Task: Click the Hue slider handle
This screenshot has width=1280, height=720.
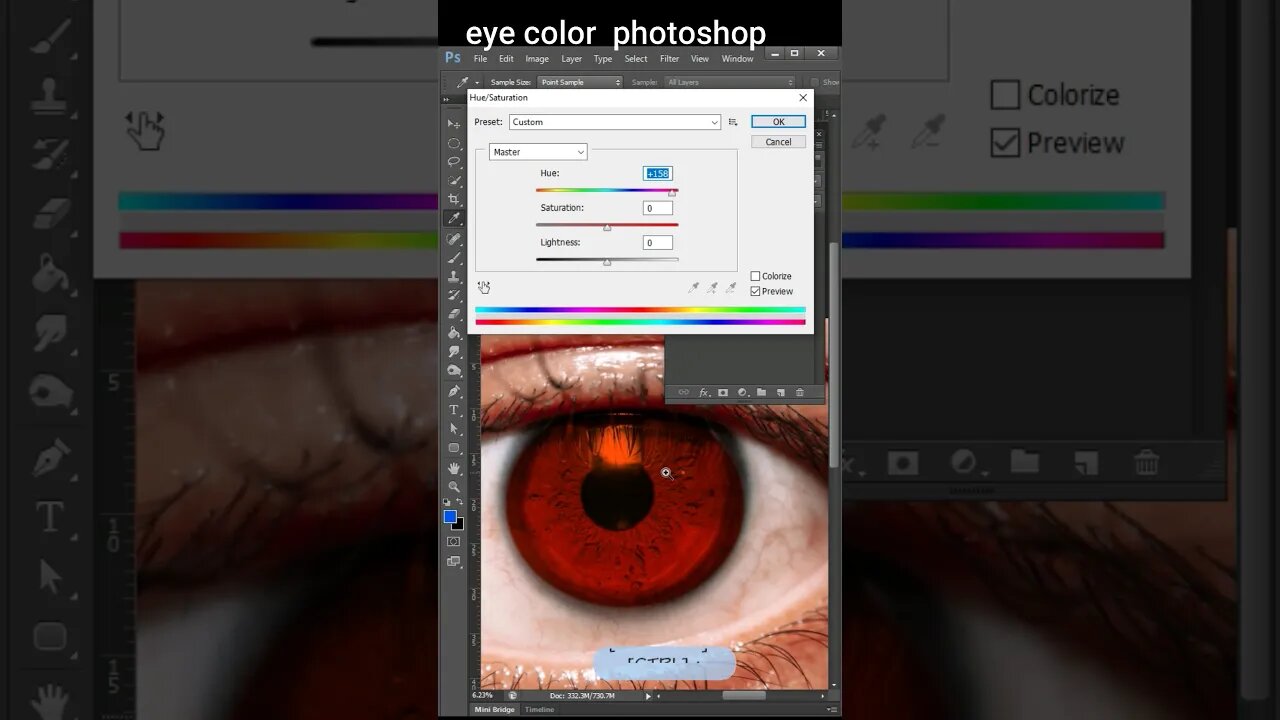Action: tap(672, 193)
